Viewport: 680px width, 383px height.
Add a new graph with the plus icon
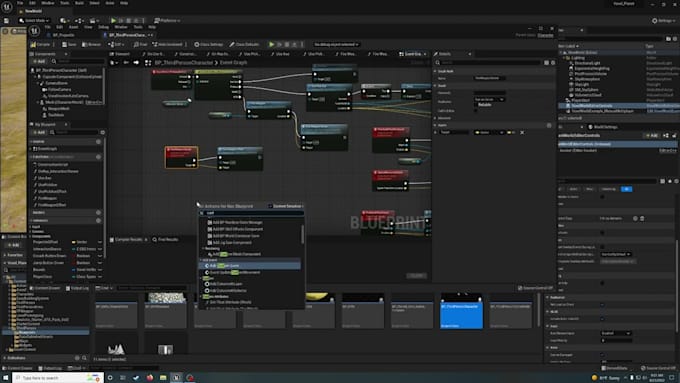point(98,141)
